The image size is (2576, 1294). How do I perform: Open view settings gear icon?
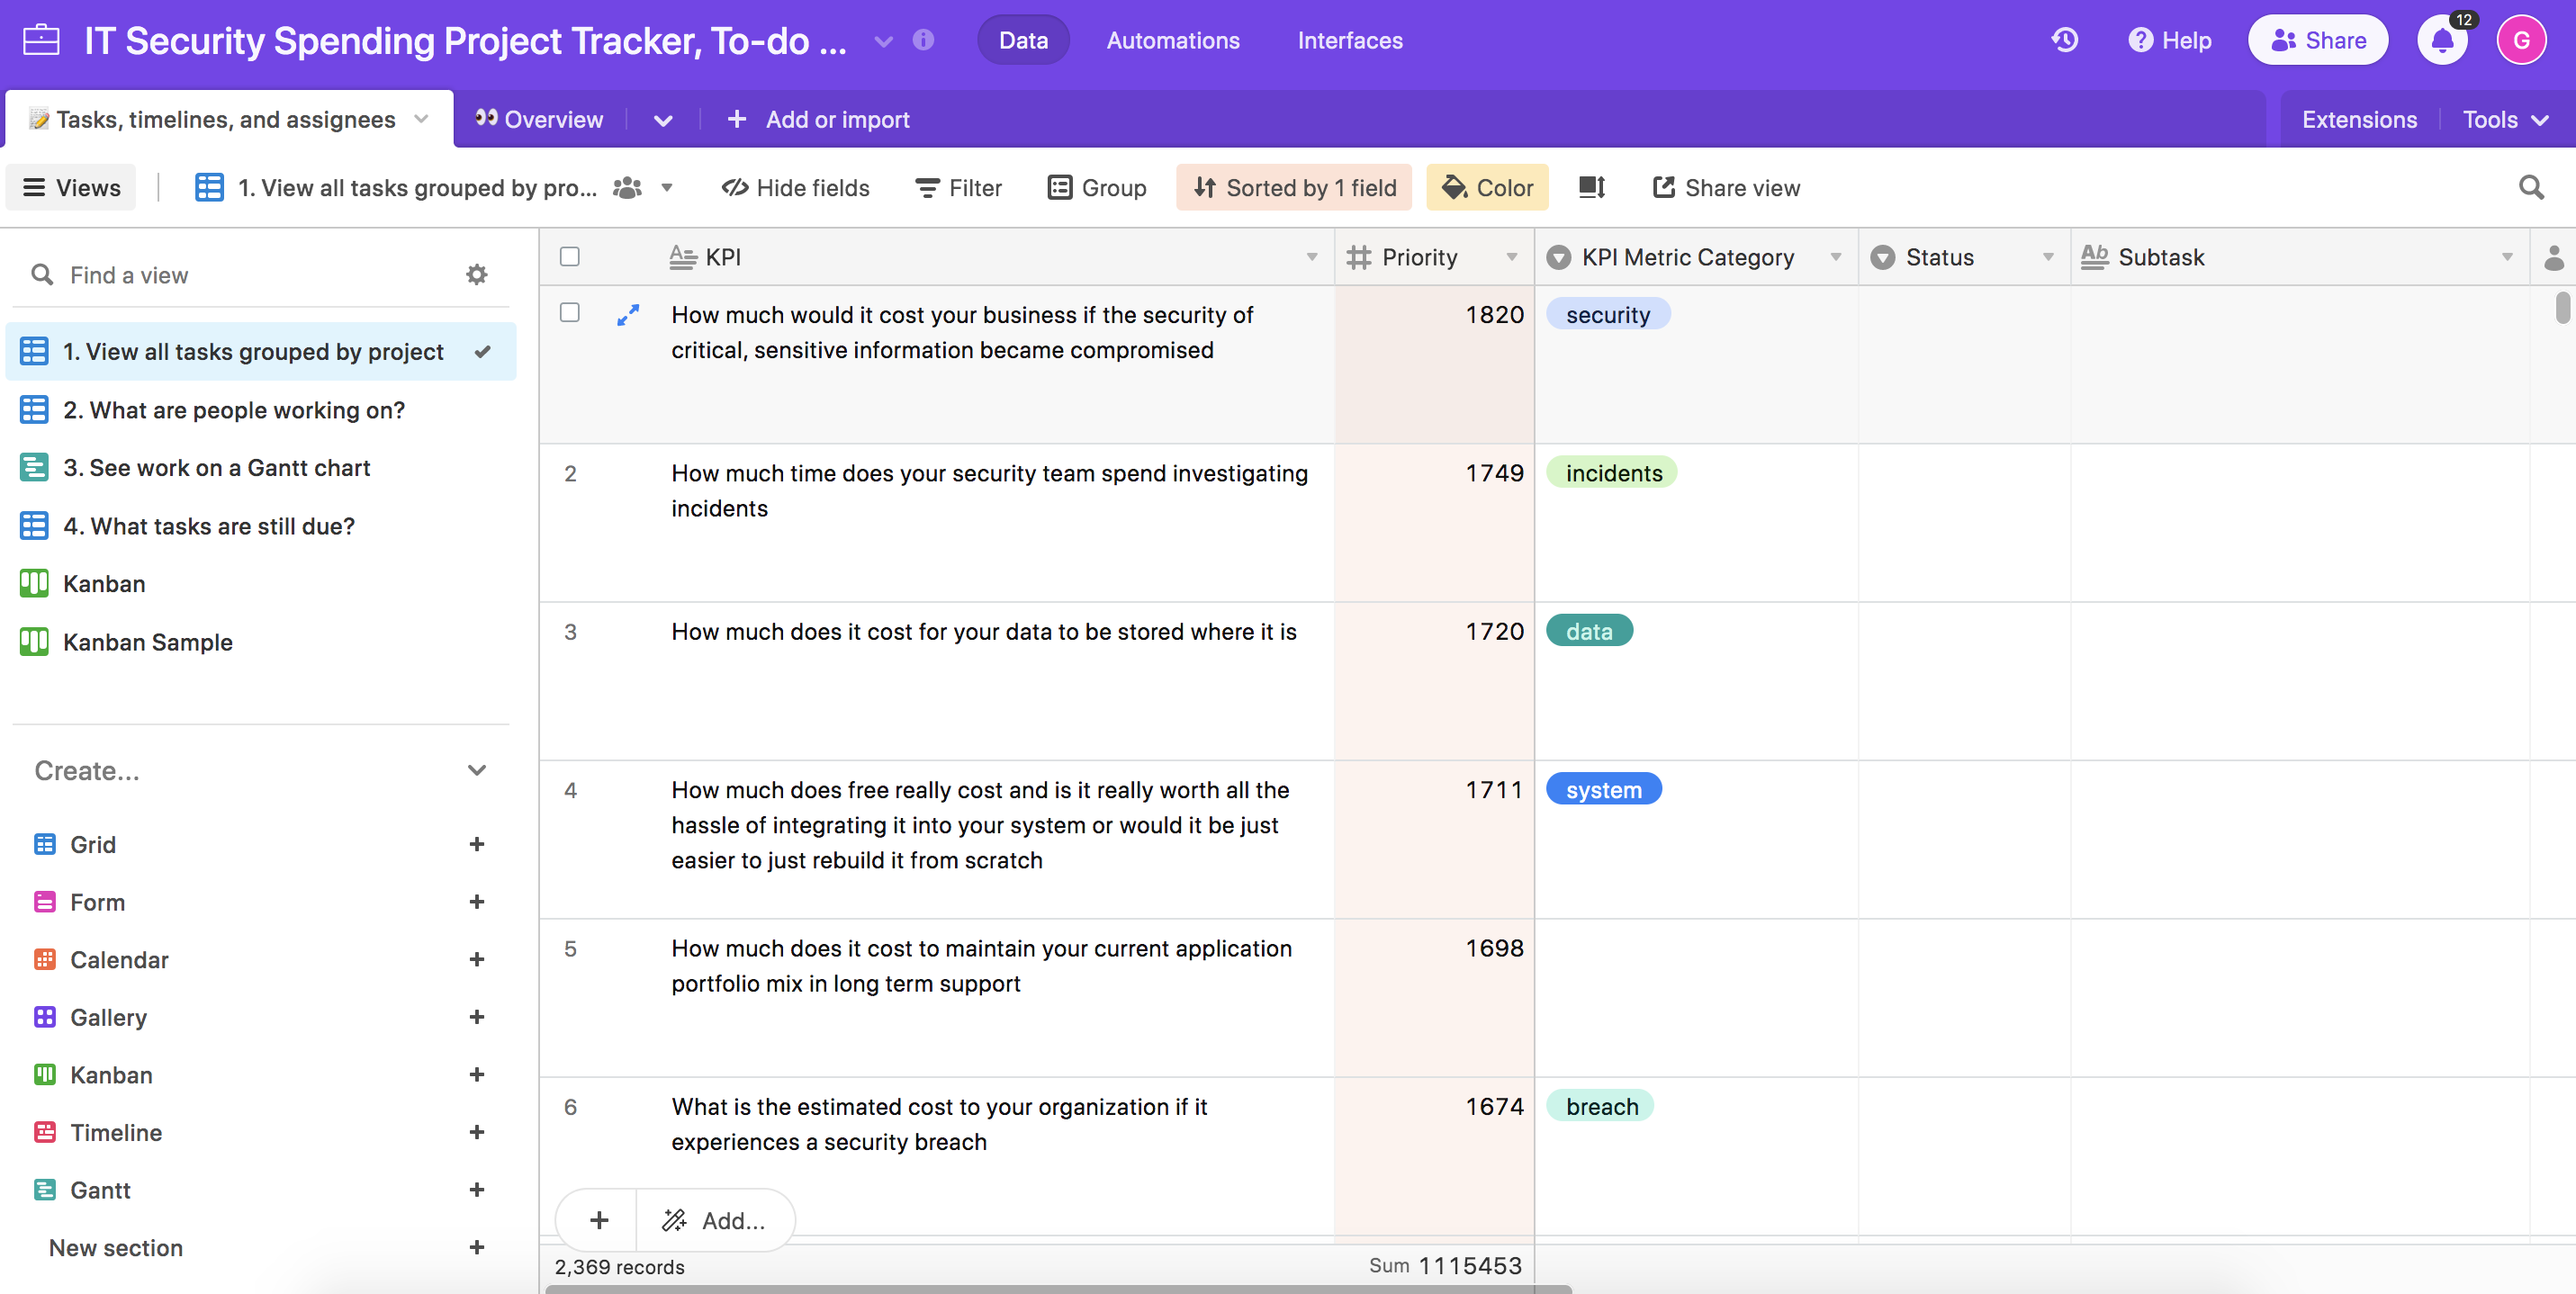477,274
